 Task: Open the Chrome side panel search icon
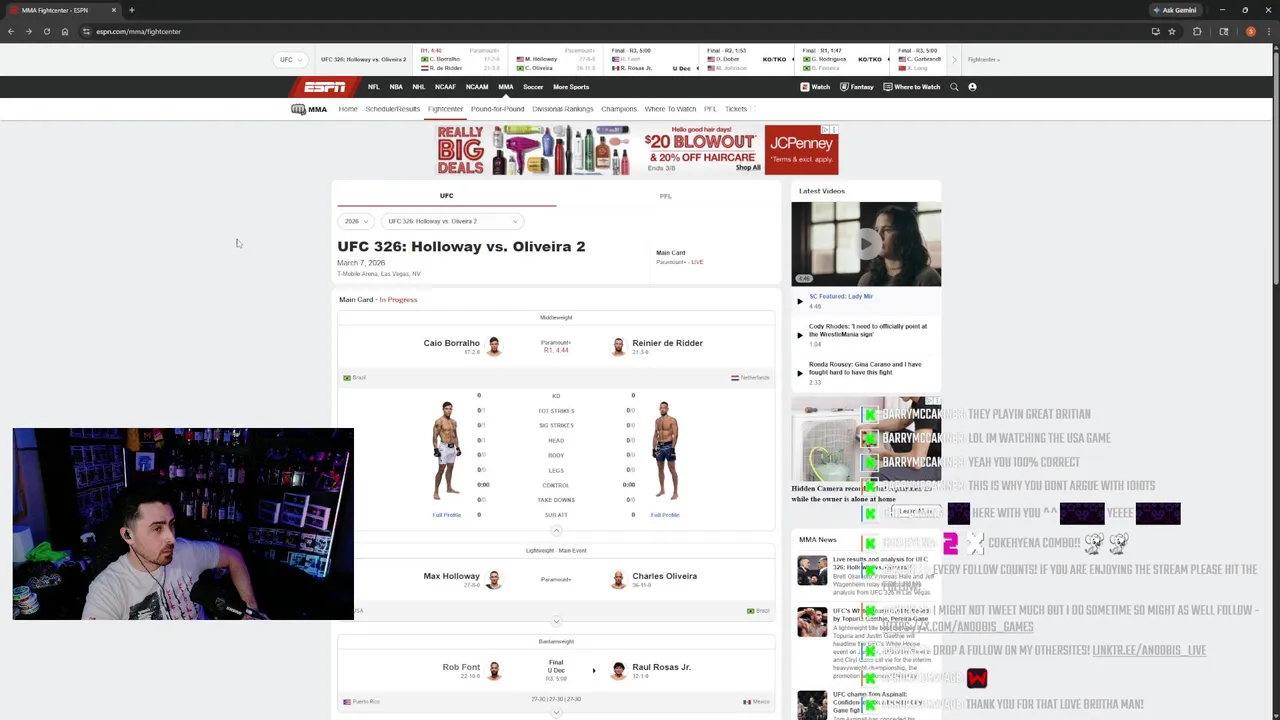1223,31
